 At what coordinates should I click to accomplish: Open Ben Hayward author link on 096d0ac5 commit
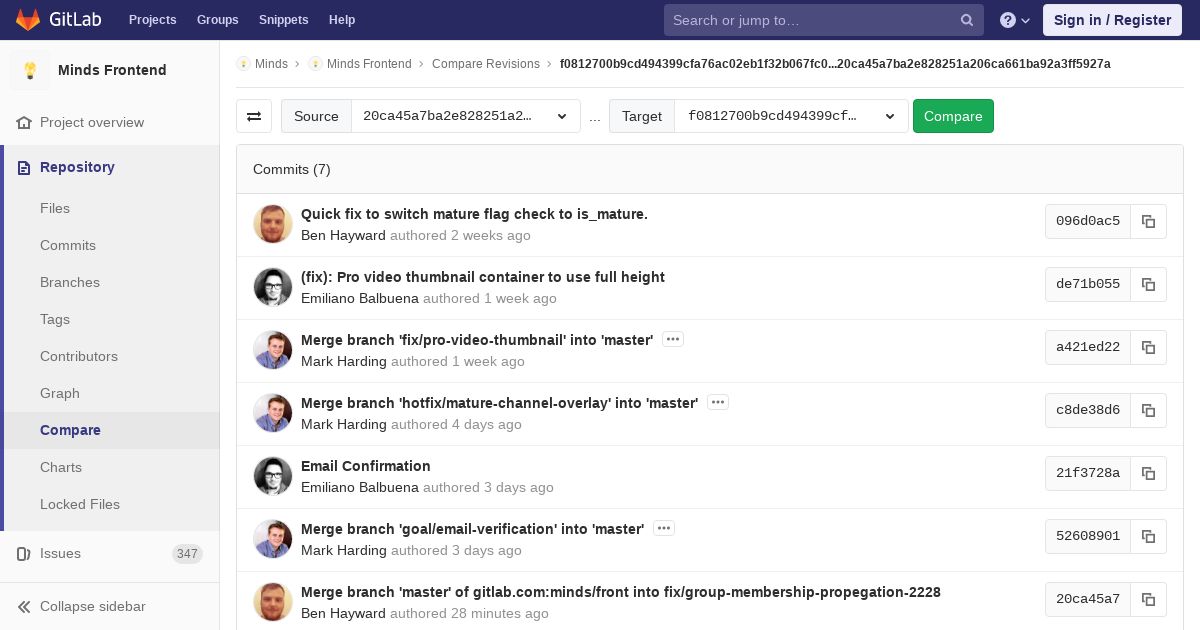click(x=343, y=235)
